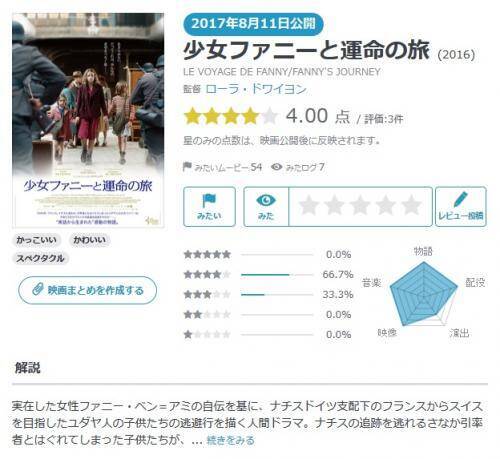Click the みたいムービー 54 count
500x459 pixels.
(222, 167)
